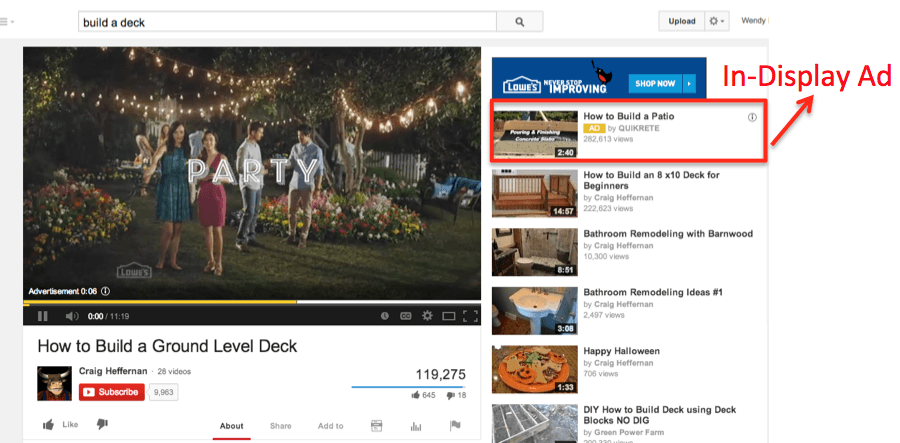This screenshot has height=443, width=900.
Task: Open the video statistics bar chart icon
Action: point(416,426)
